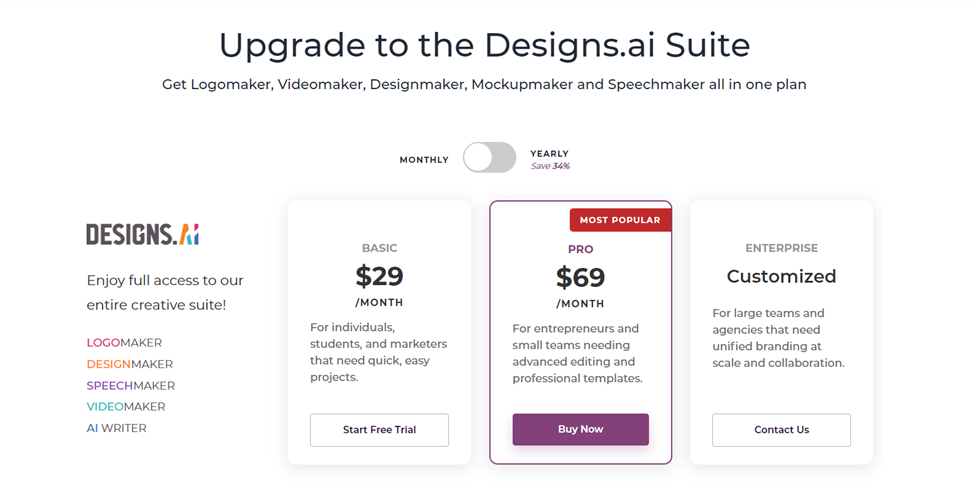The image size is (975, 483).
Task: Click Start Free Trial button
Action: 379,430
